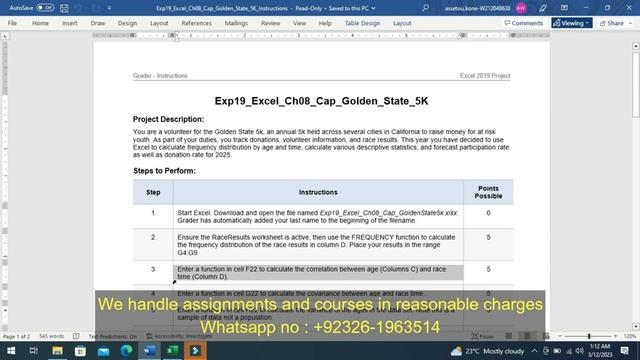Open Ribbon Display Options icon
Screen dimensions: 640x360
[x=564, y=8]
